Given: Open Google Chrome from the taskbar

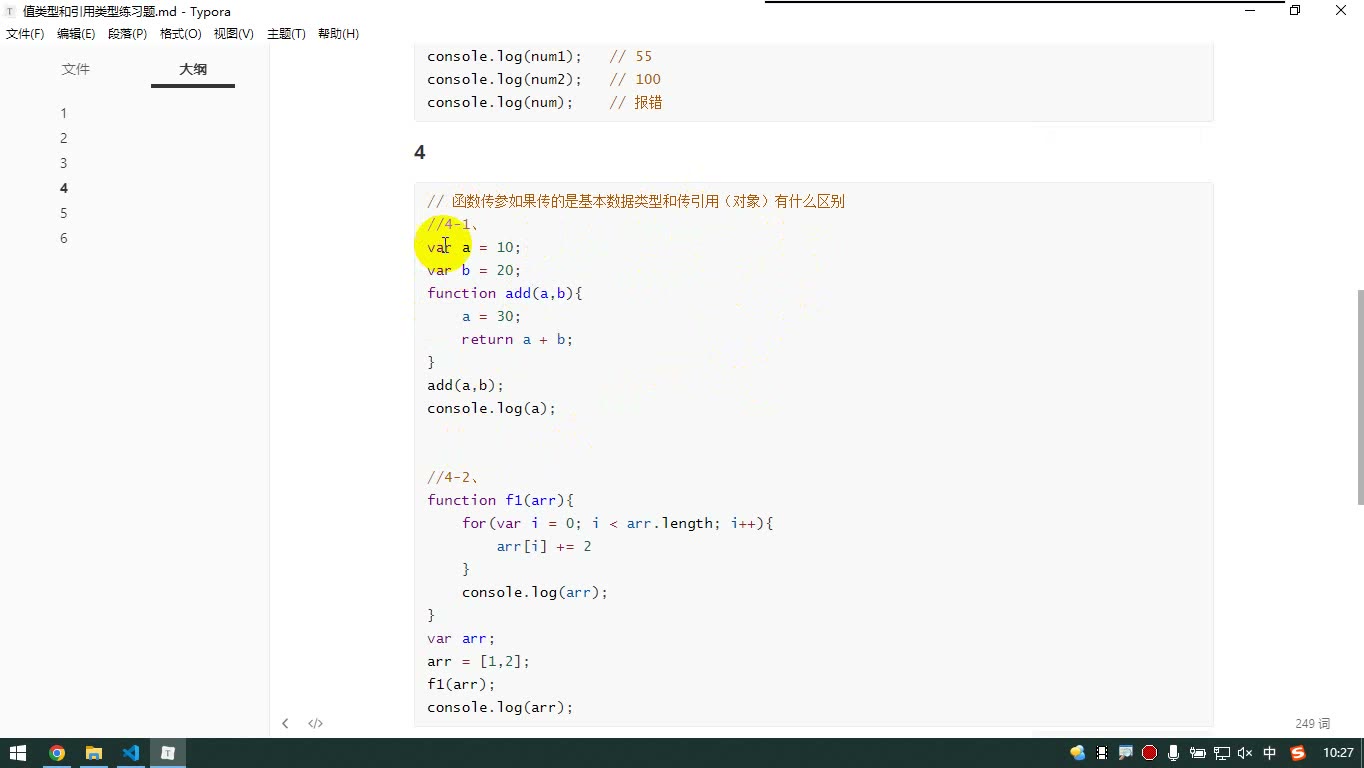Looking at the screenshot, I should point(57,753).
